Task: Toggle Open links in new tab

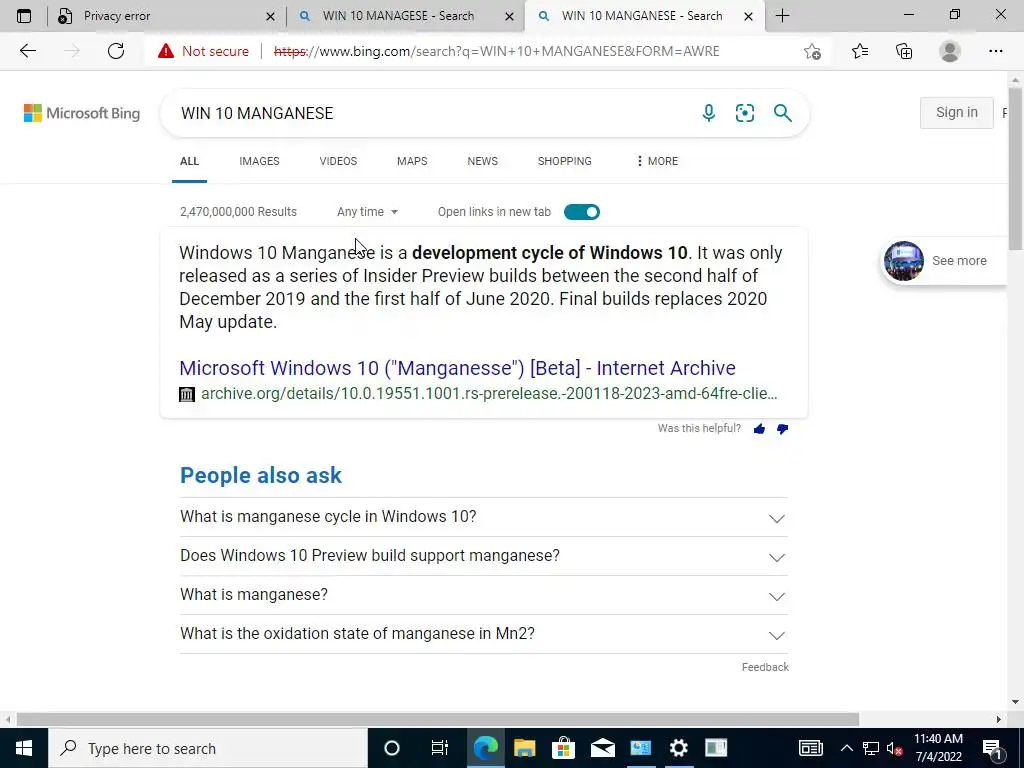Action: pyautogui.click(x=581, y=212)
